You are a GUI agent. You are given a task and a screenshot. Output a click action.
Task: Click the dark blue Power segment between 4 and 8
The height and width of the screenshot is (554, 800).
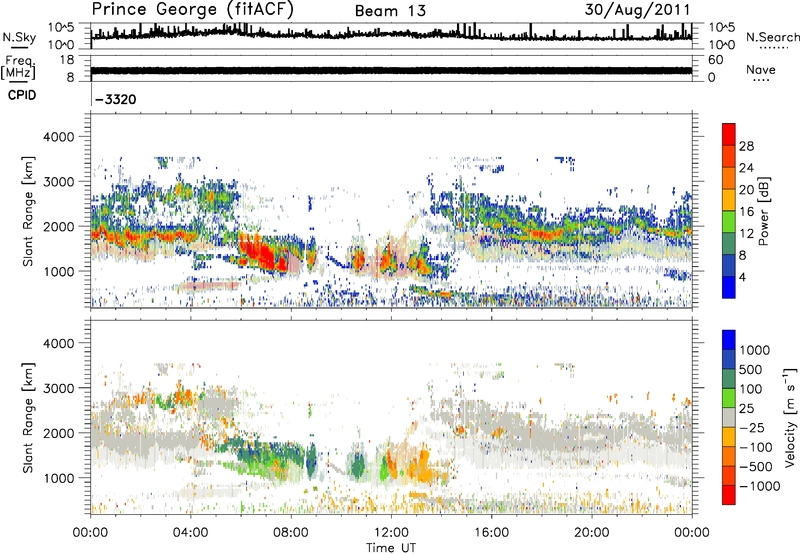pyautogui.click(x=729, y=265)
